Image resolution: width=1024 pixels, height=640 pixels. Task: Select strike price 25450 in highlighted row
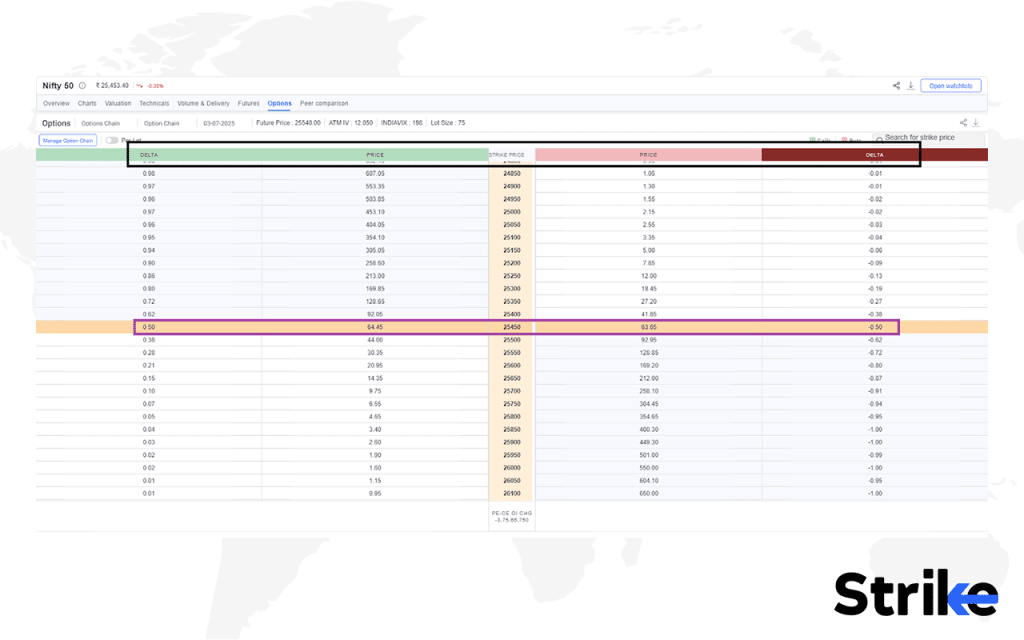pyautogui.click(x=512, y=327)
